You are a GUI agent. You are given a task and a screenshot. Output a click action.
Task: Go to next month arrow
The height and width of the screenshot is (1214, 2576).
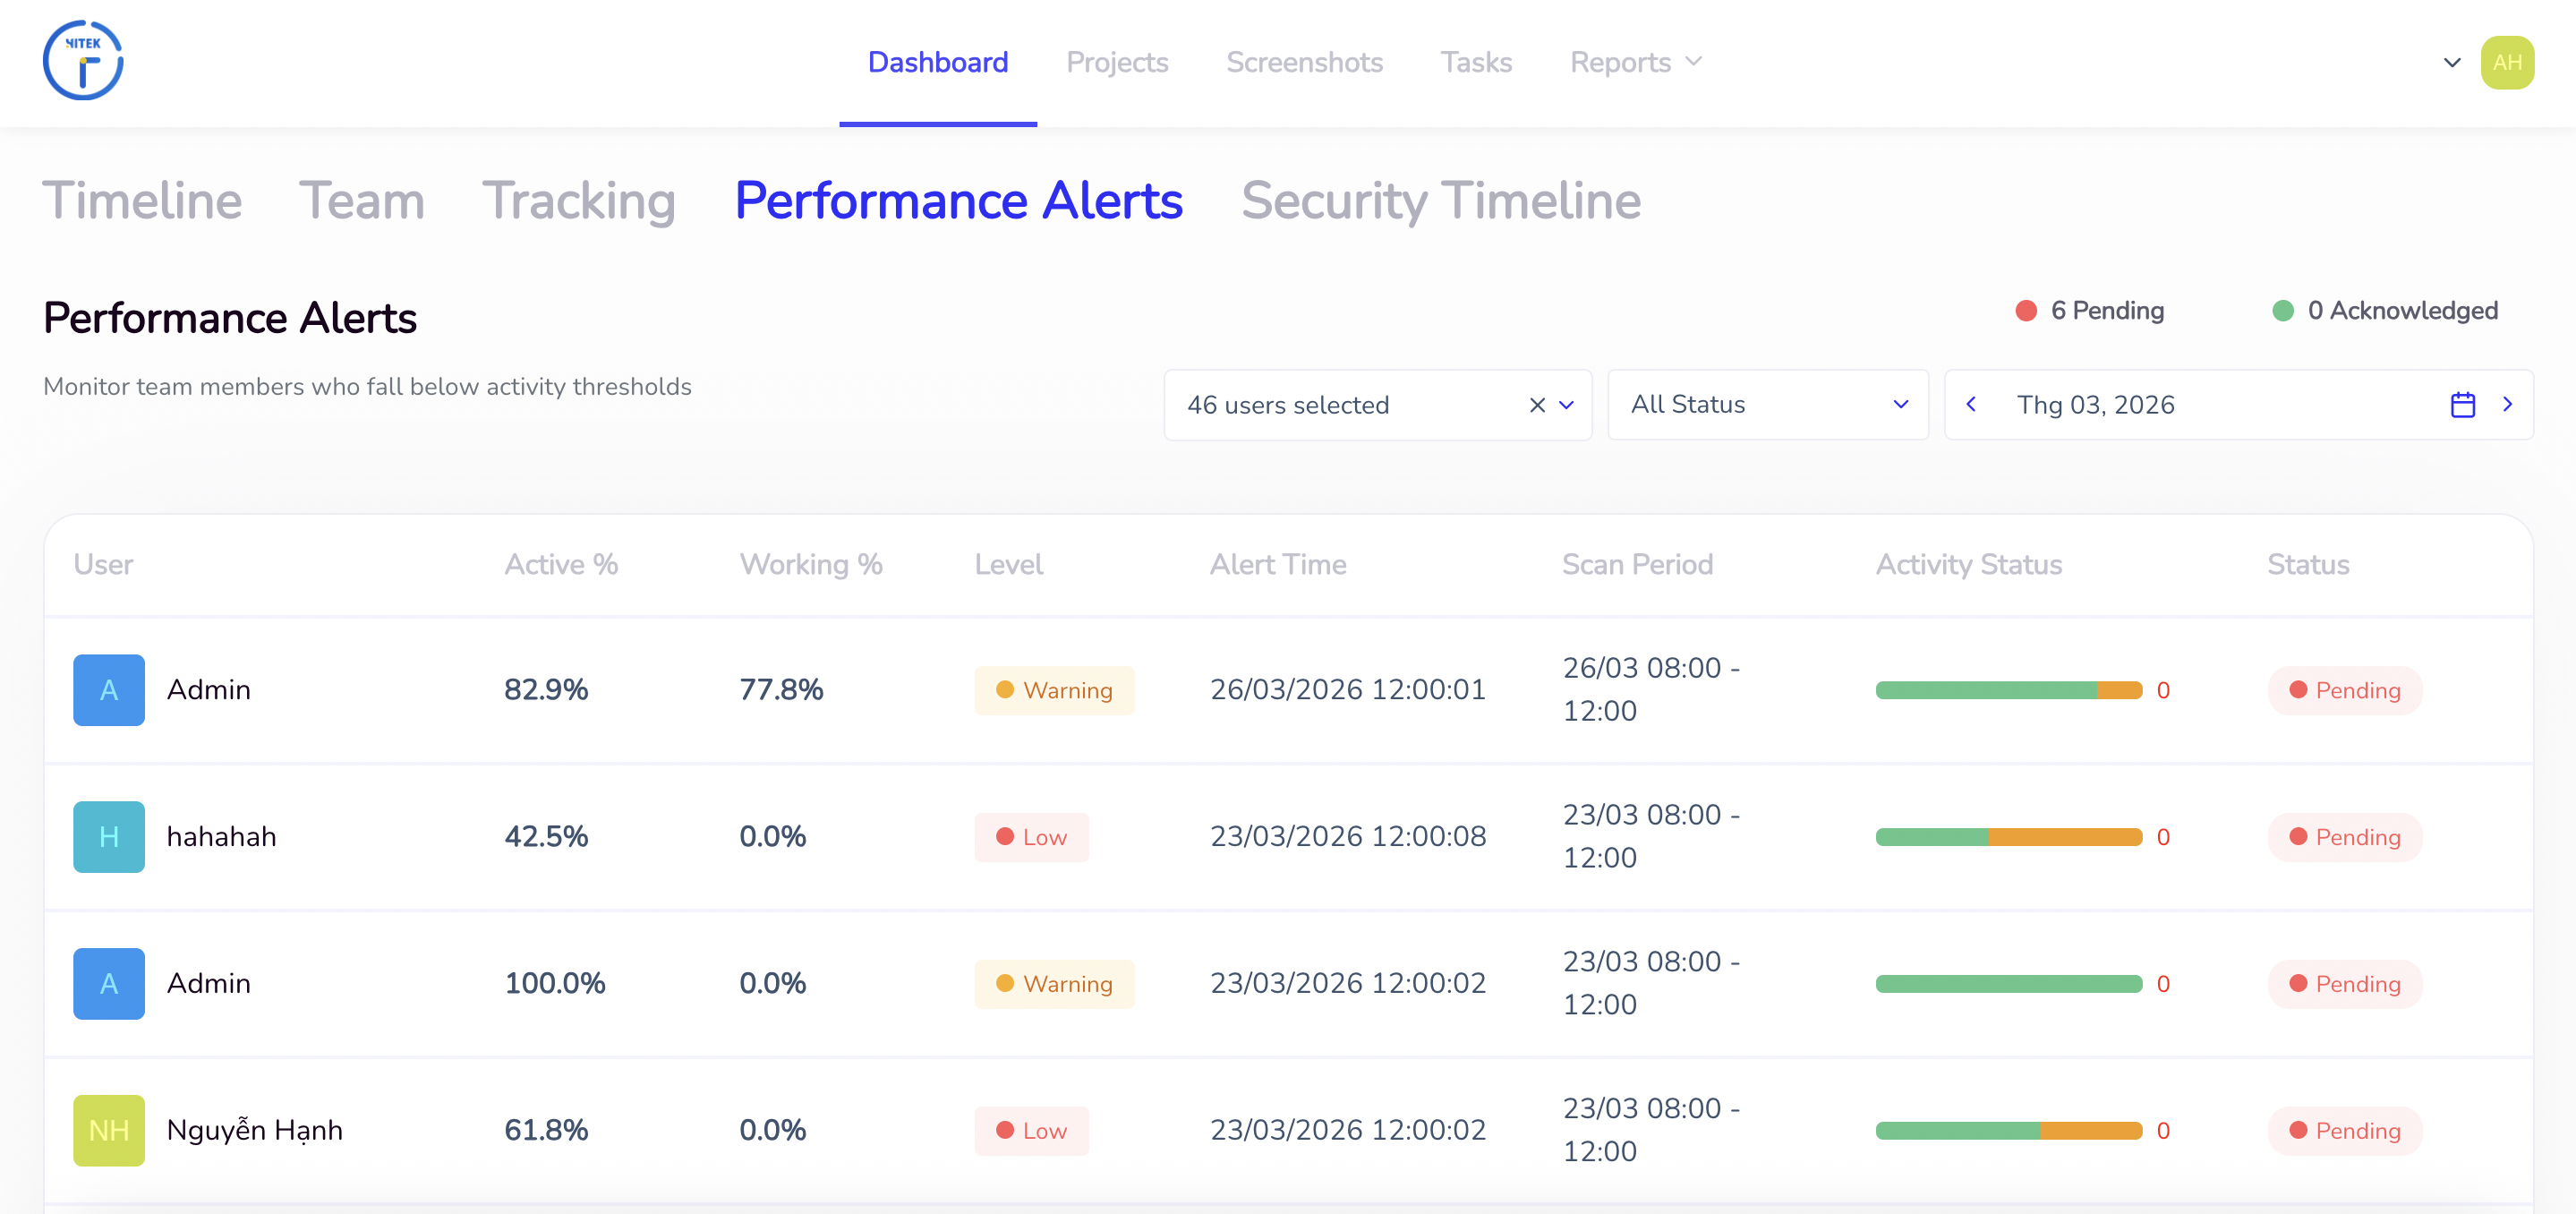tap(2507, 404)
